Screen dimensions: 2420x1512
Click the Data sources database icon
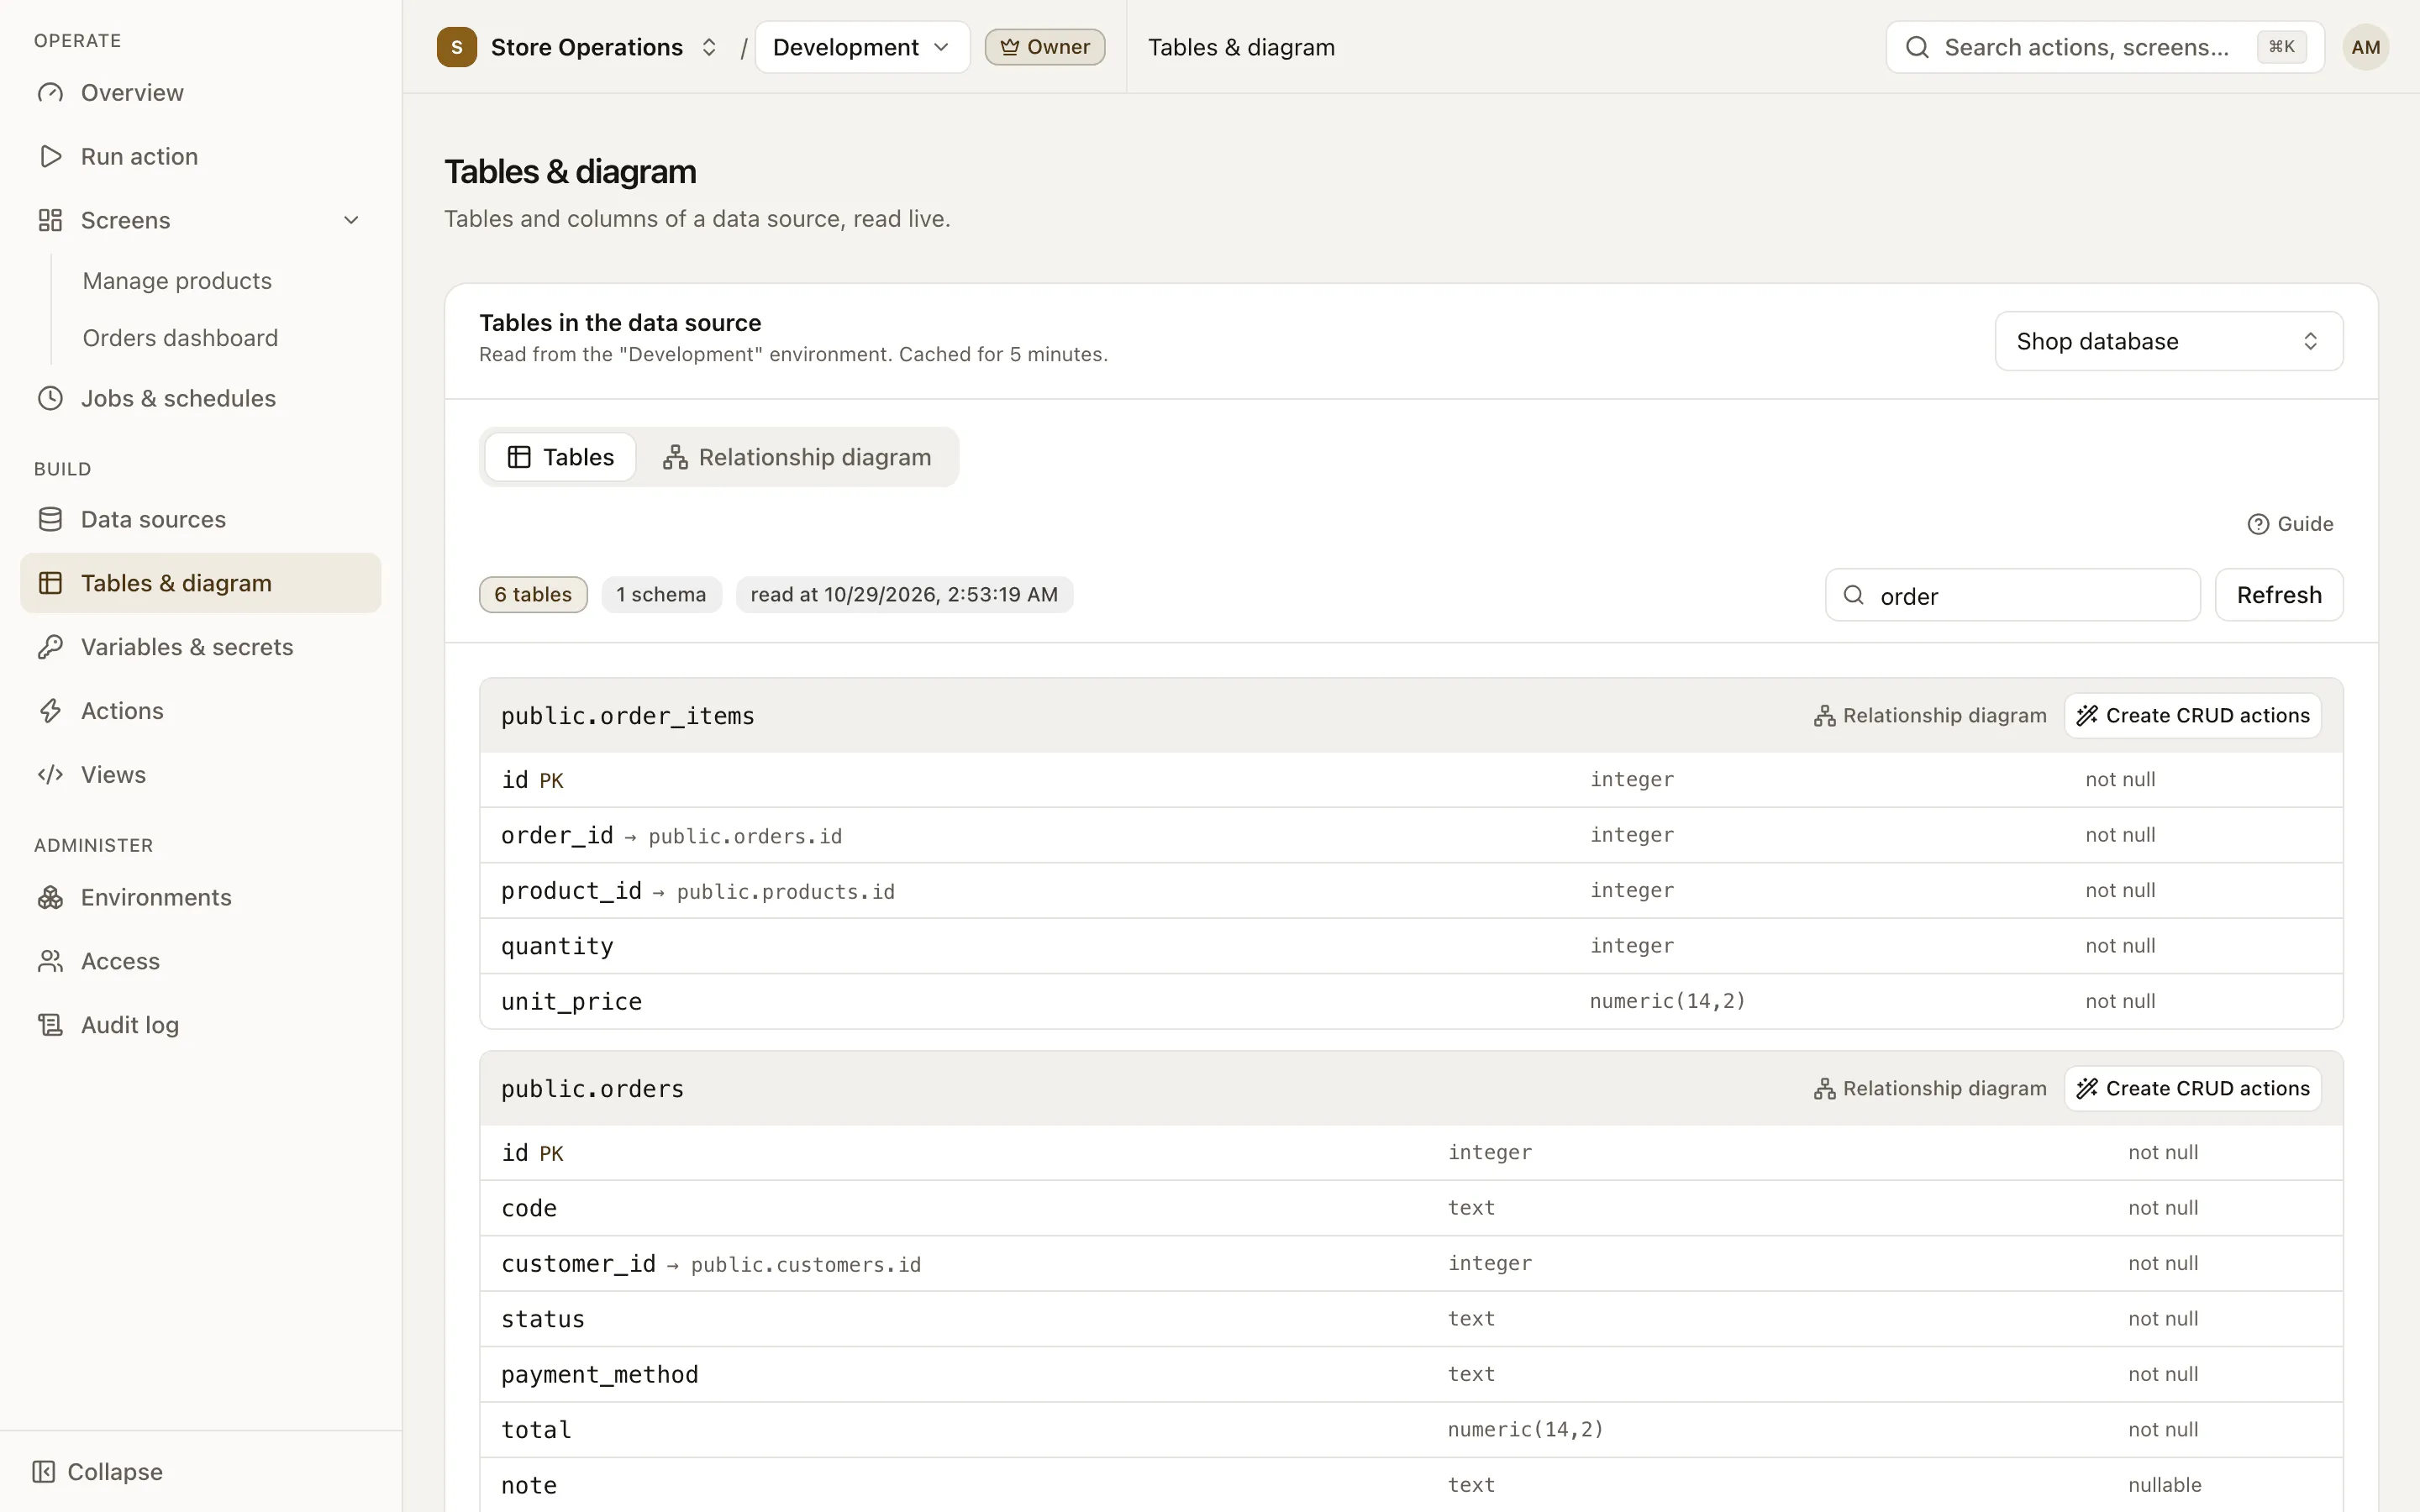point(50,519)
